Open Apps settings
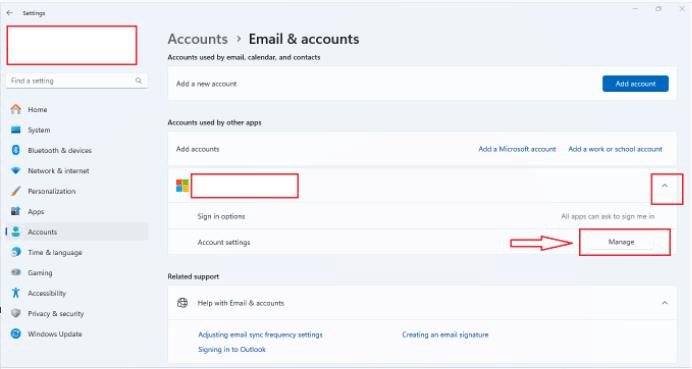This screenshot has width=692, height=369. 77,211
